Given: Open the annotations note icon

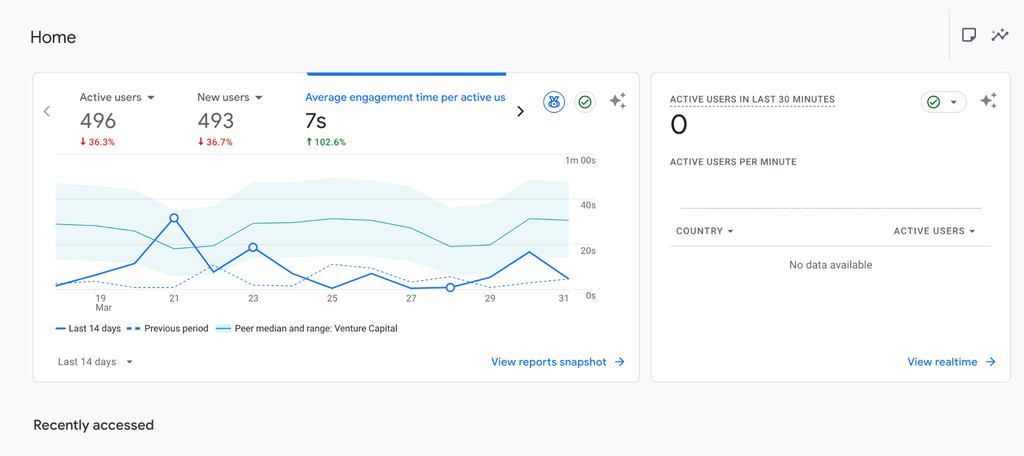Looking at the screenshot, I should click(x=969, y=35).
